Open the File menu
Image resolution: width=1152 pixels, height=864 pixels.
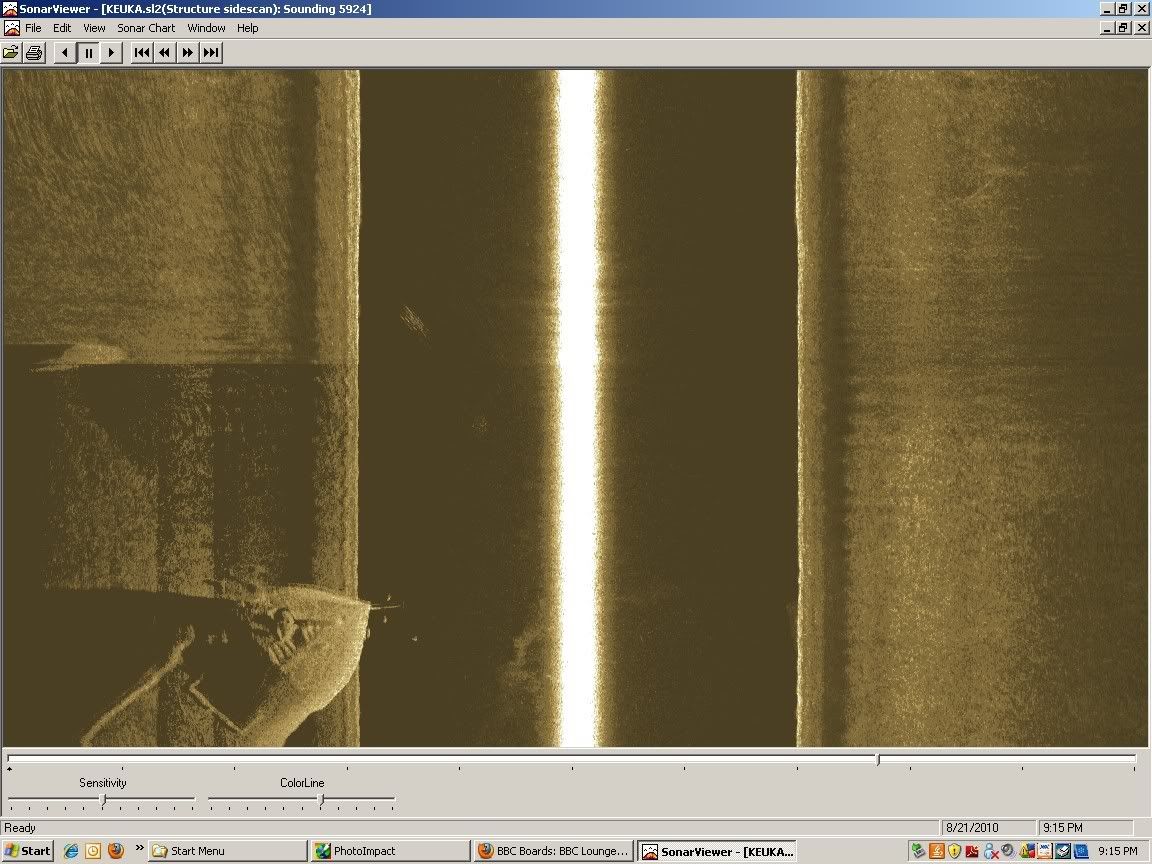click(x=33, y=28)
